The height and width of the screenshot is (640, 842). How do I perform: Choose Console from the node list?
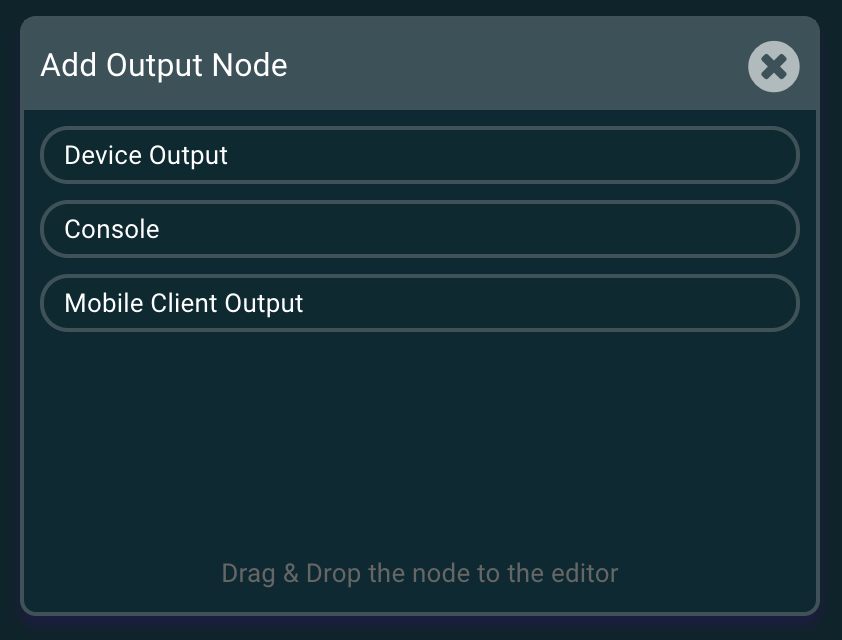[x=420, y=229]
